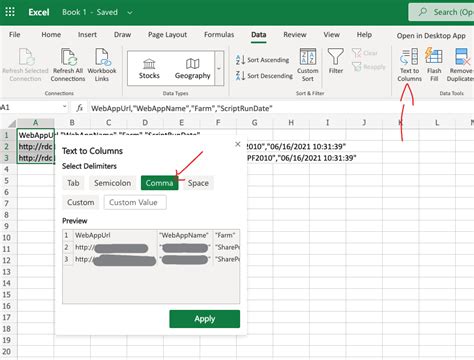The image size is (474, 360).
Task: Click the green Apply button
Action: pos(205,319)
